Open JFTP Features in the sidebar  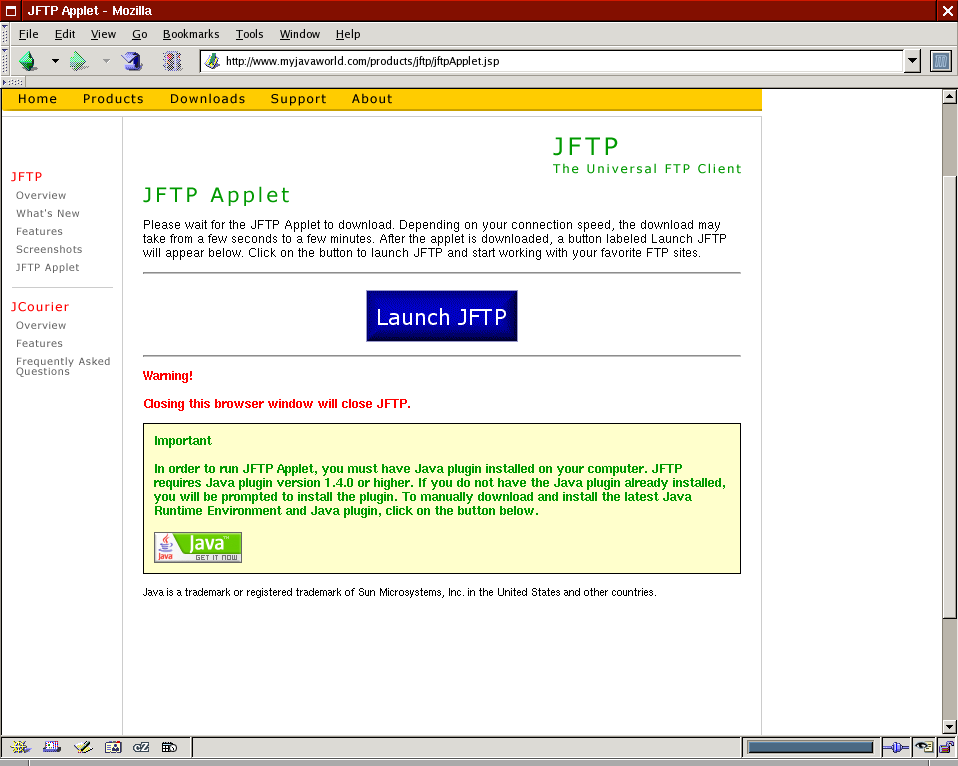tap(39, 232)
